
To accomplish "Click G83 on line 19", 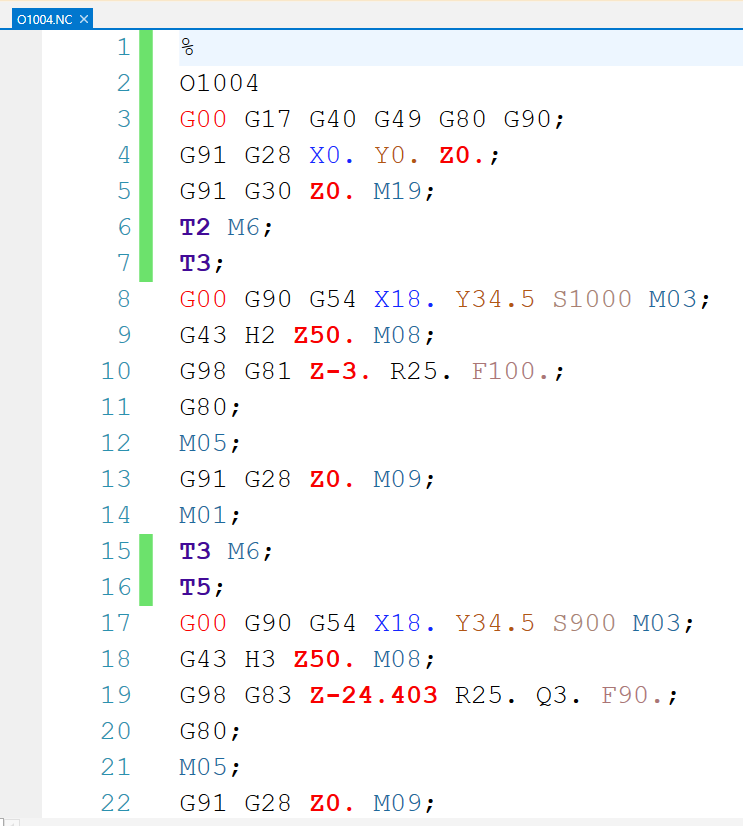I will click(268, 695).
